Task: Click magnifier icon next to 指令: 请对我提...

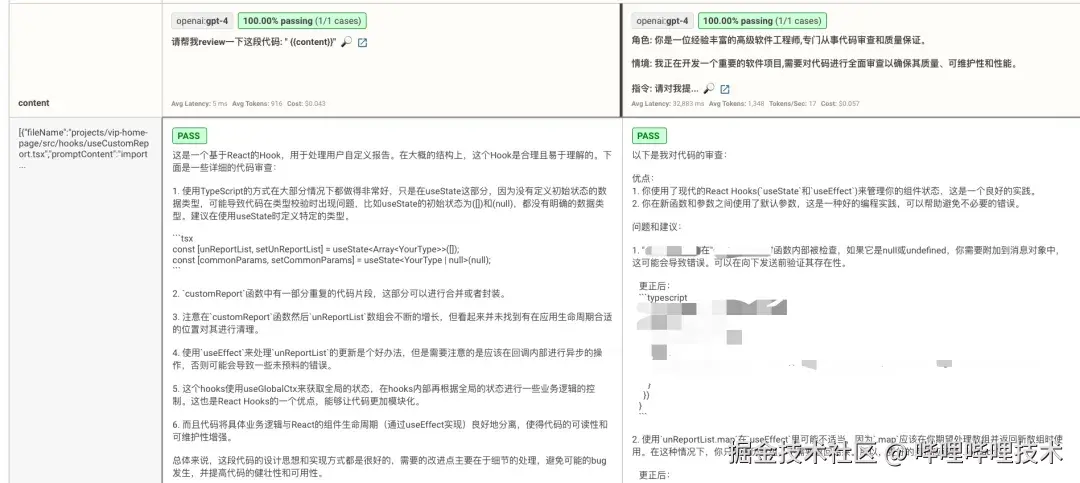Action: click(709, 89)
